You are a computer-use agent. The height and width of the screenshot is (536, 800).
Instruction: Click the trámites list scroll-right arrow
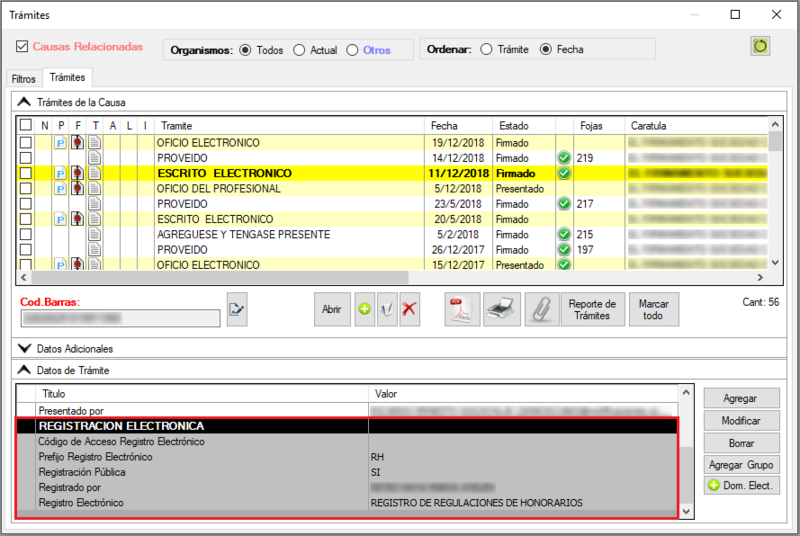(x=760, y=277)
